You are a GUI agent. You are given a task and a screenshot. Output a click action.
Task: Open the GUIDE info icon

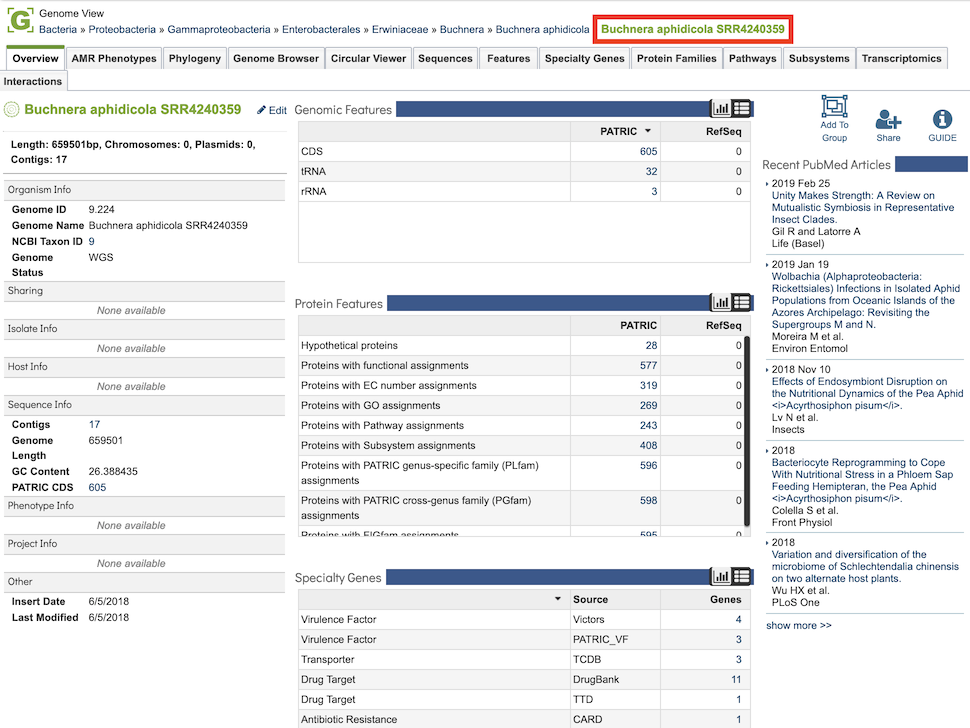(x=942, y=119)
